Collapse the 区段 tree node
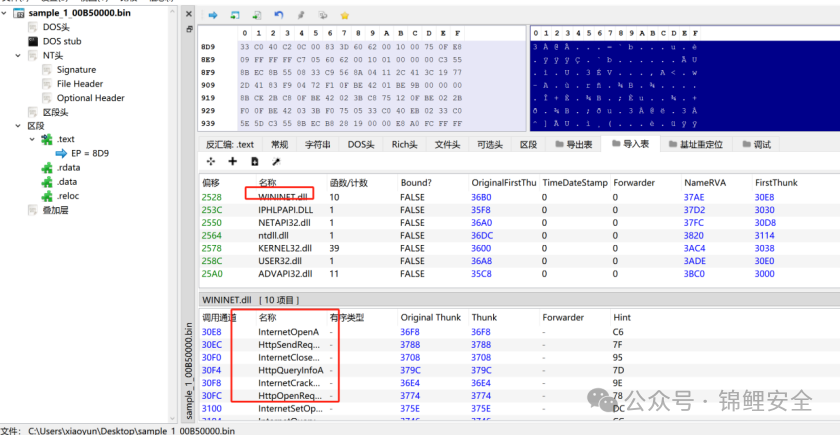This screenshot has height=435, width=840. click(x=18, y=125)
